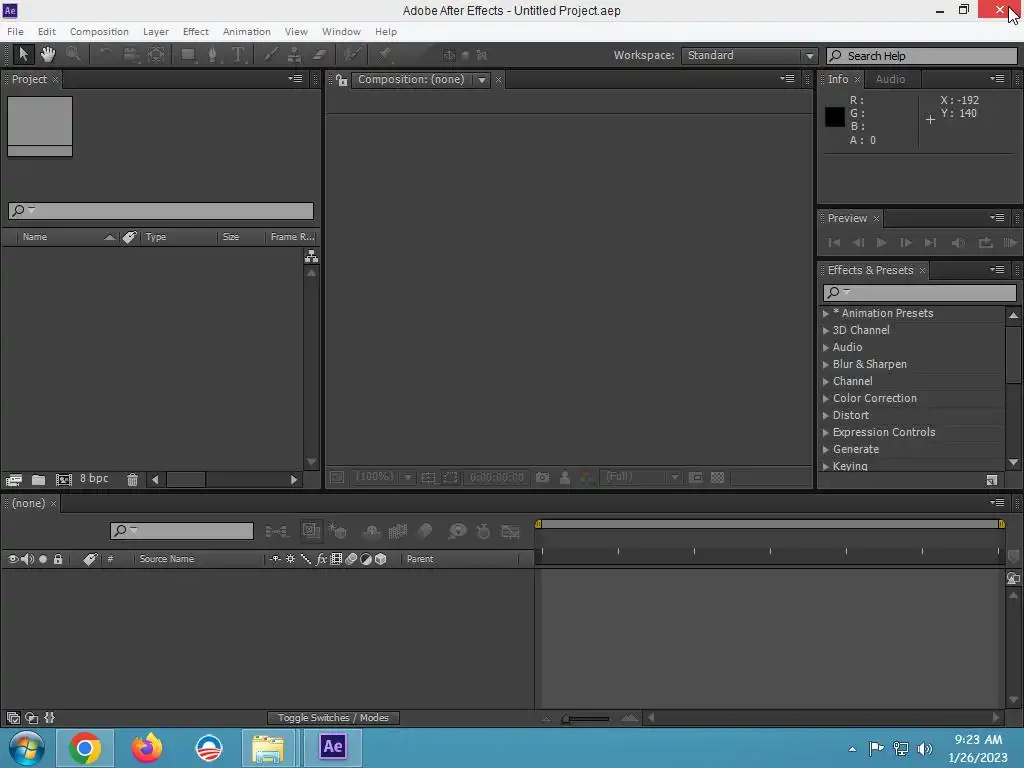Click Preview first frame button
The image size is (1024, 768).
pos(834,243)
